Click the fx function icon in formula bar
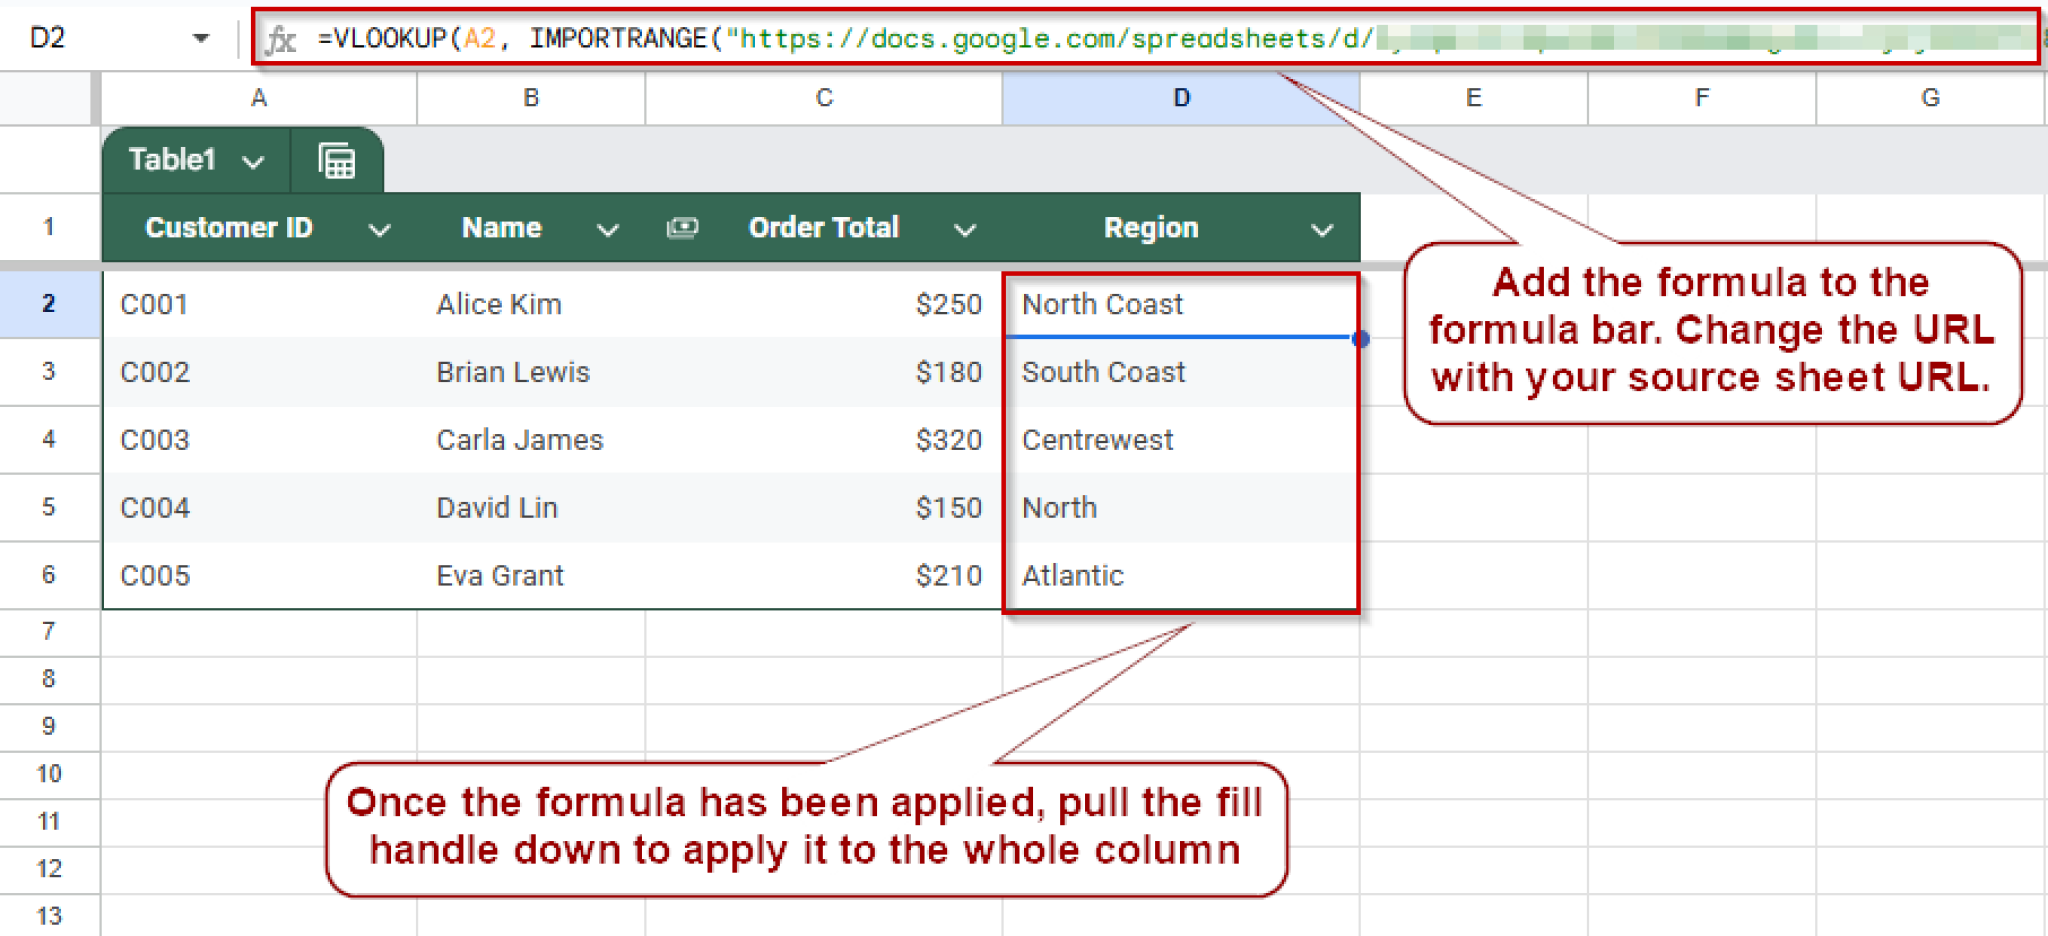Screen dimensions: 2048x936 click(x=283, y=38)
